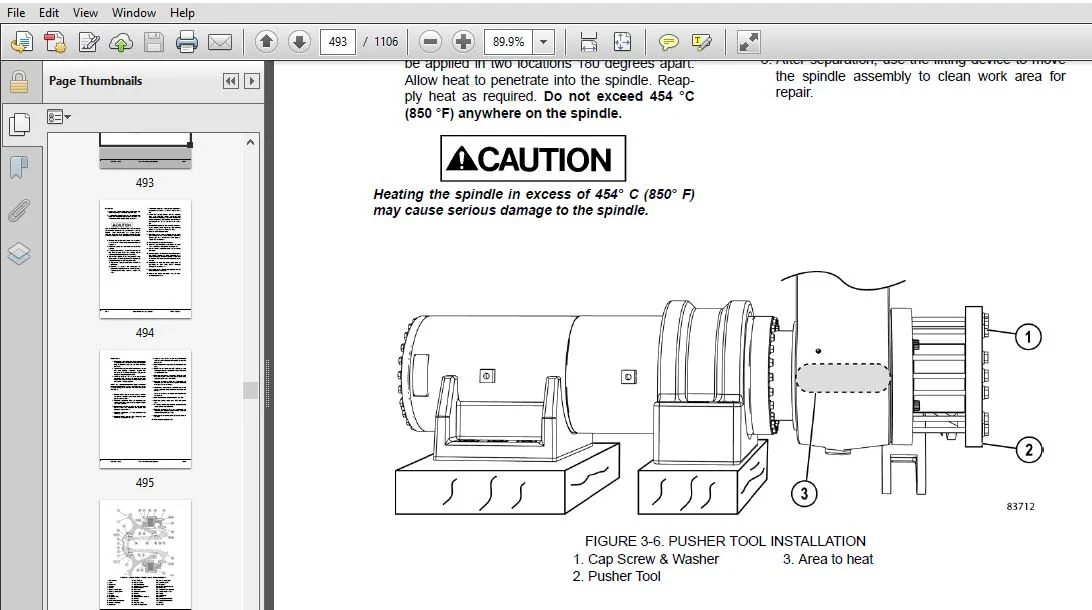1092x610 pixels.
Task: Click the Email envelope icon
Action: tap(220, 42)
